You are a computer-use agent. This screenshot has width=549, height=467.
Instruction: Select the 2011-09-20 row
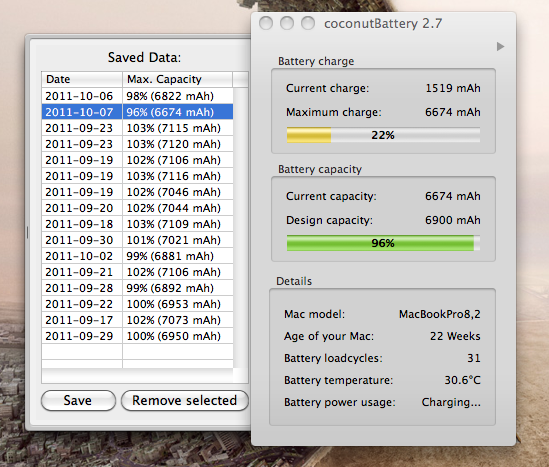tap(137, 208)
